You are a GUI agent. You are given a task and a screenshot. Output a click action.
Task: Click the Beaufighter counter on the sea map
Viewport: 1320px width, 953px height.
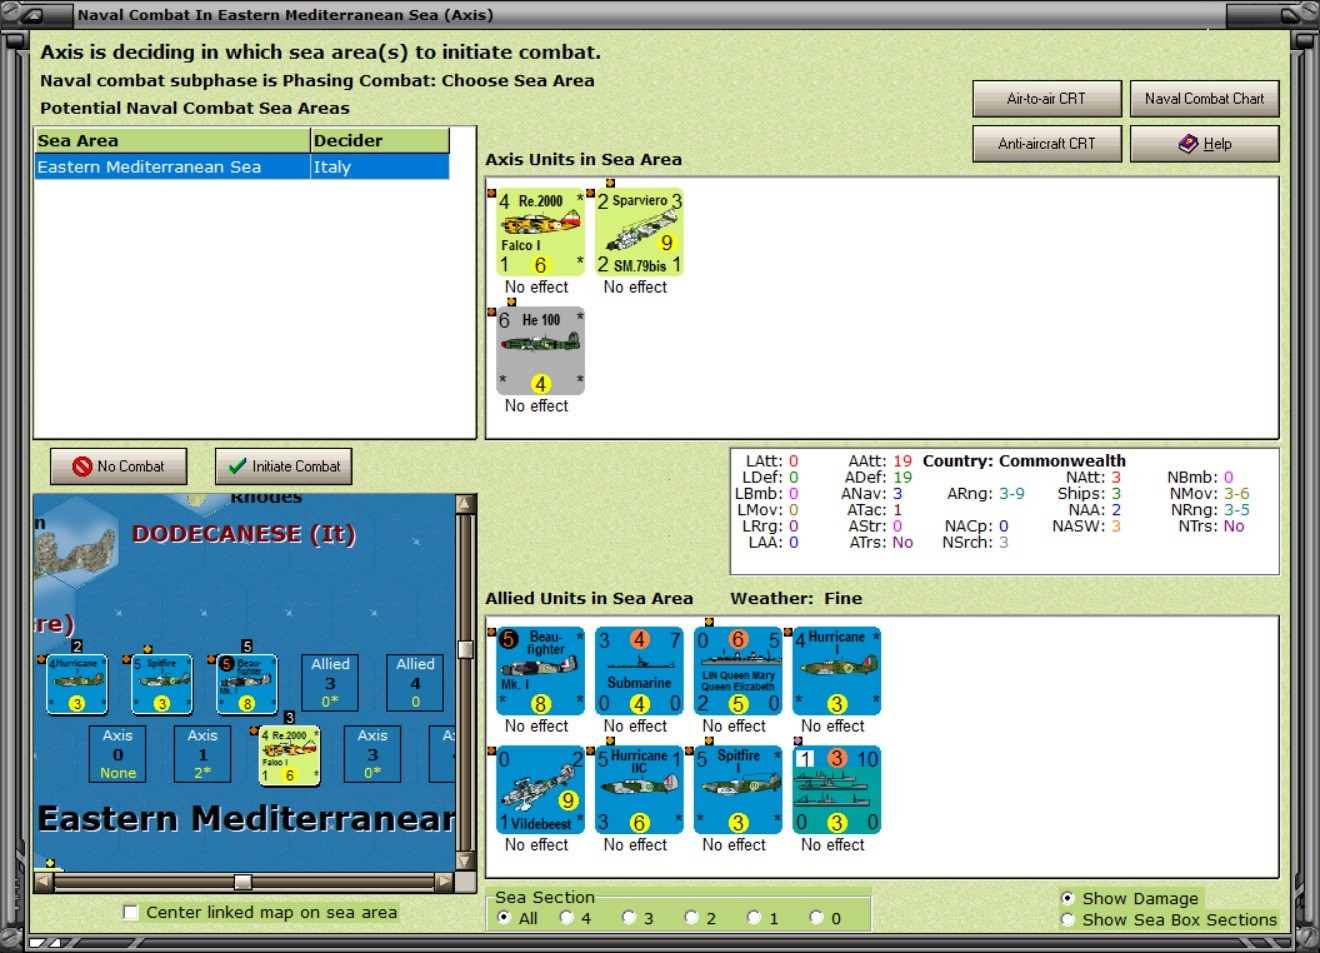247,684
